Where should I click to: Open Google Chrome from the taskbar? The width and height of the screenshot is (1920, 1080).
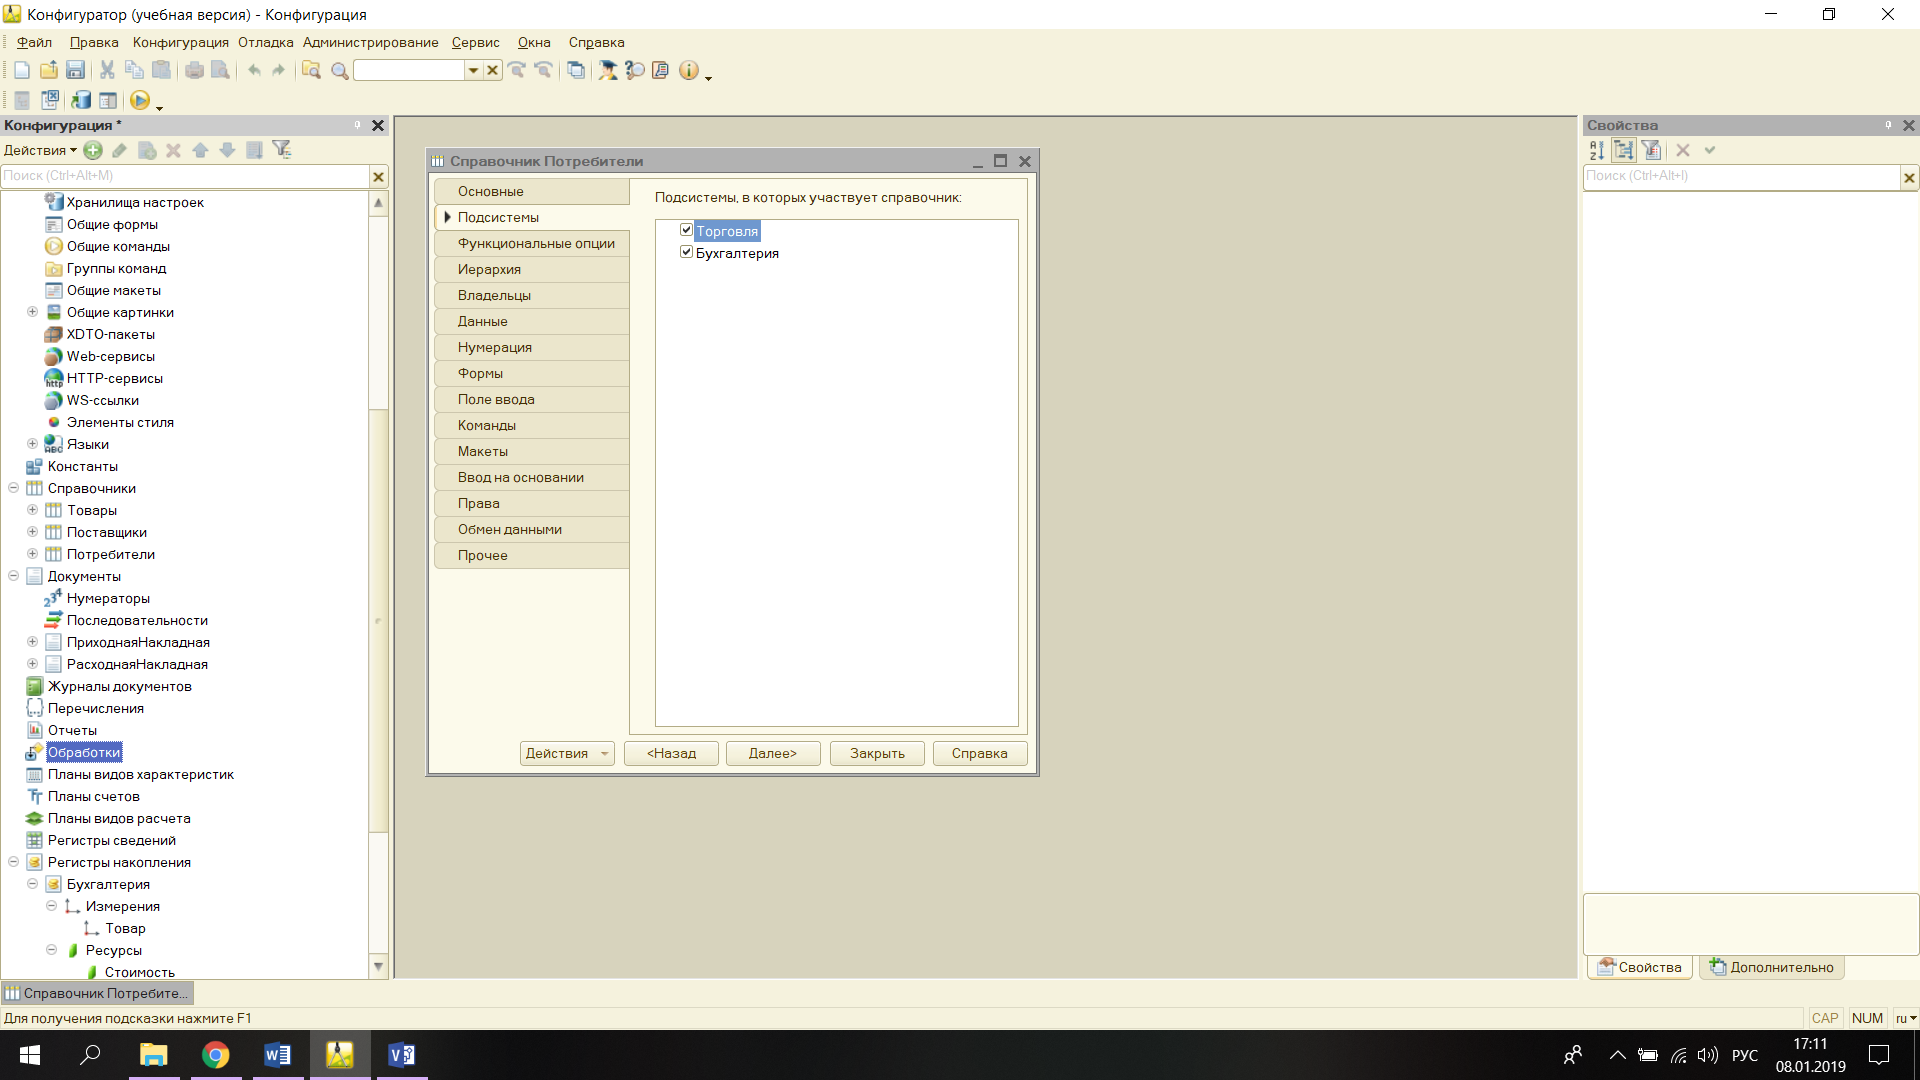[x=215, y=1055]
